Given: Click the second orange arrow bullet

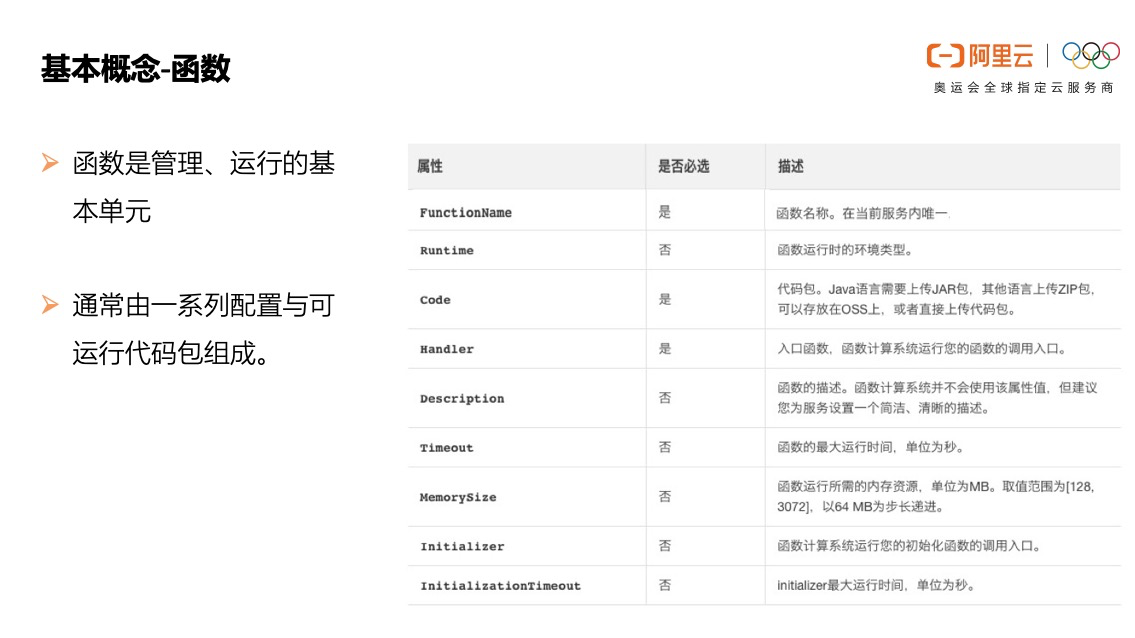Looking at the screenshot, I should pos(49,305).
